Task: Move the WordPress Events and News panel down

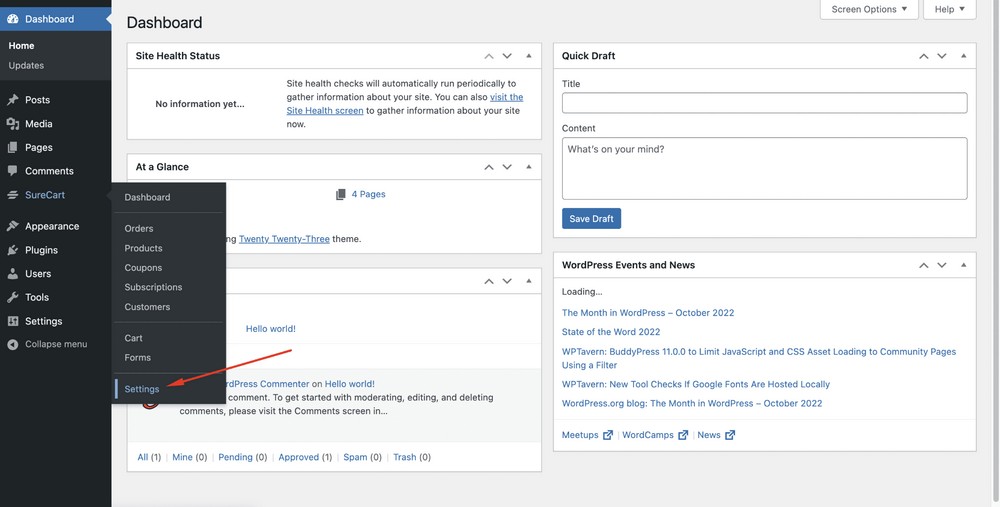Action: point(941,265)
